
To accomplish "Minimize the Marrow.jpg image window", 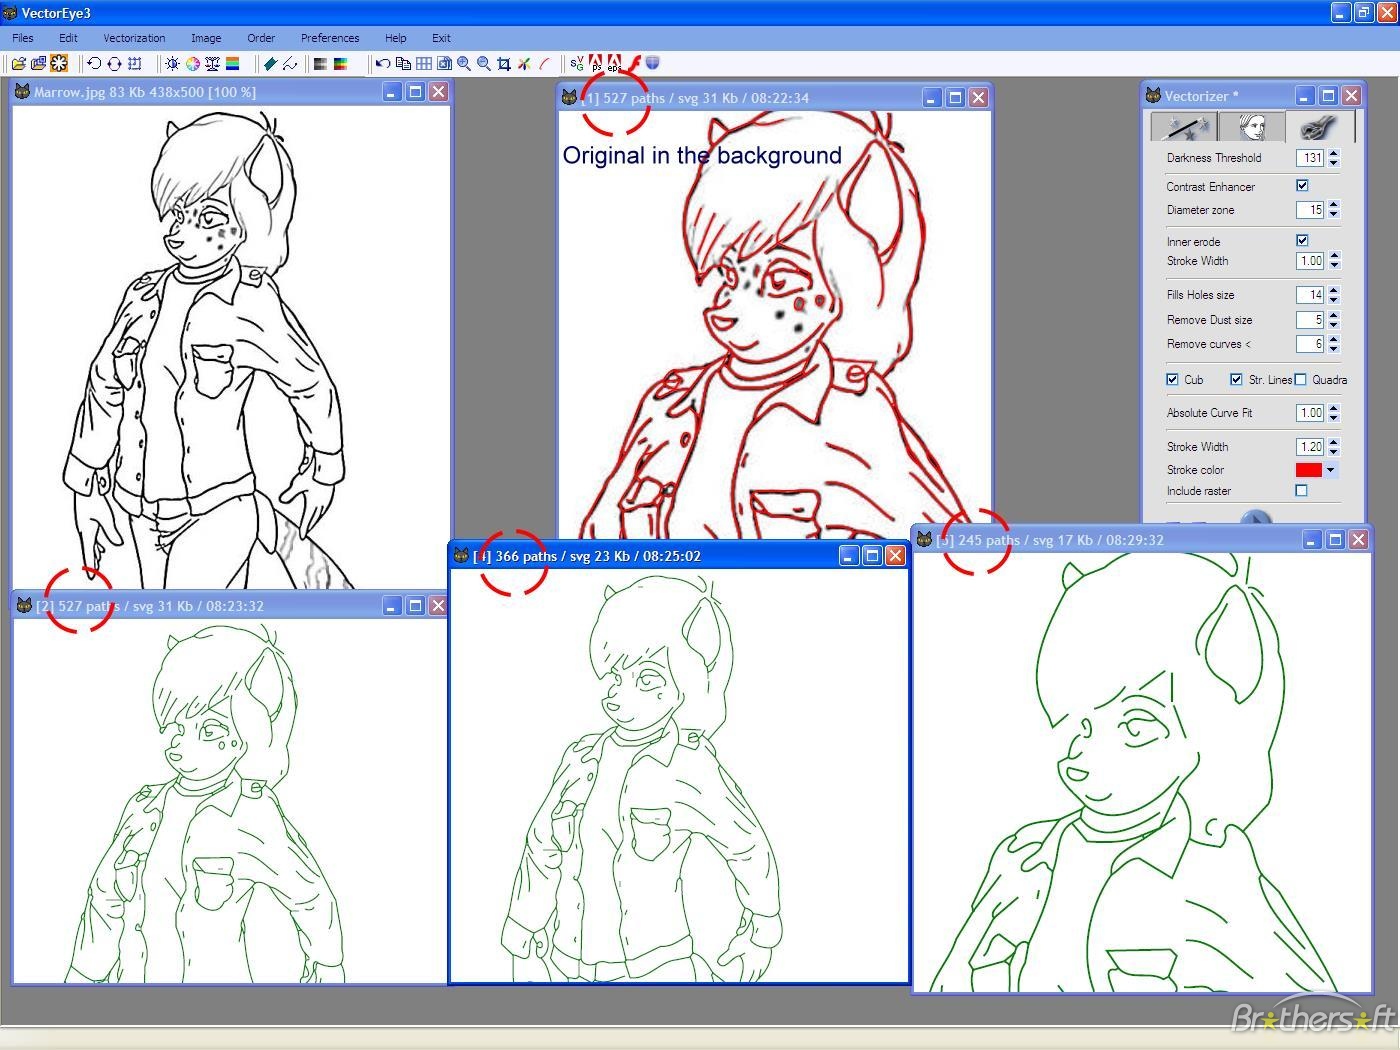I will click(x=392, y=92).
